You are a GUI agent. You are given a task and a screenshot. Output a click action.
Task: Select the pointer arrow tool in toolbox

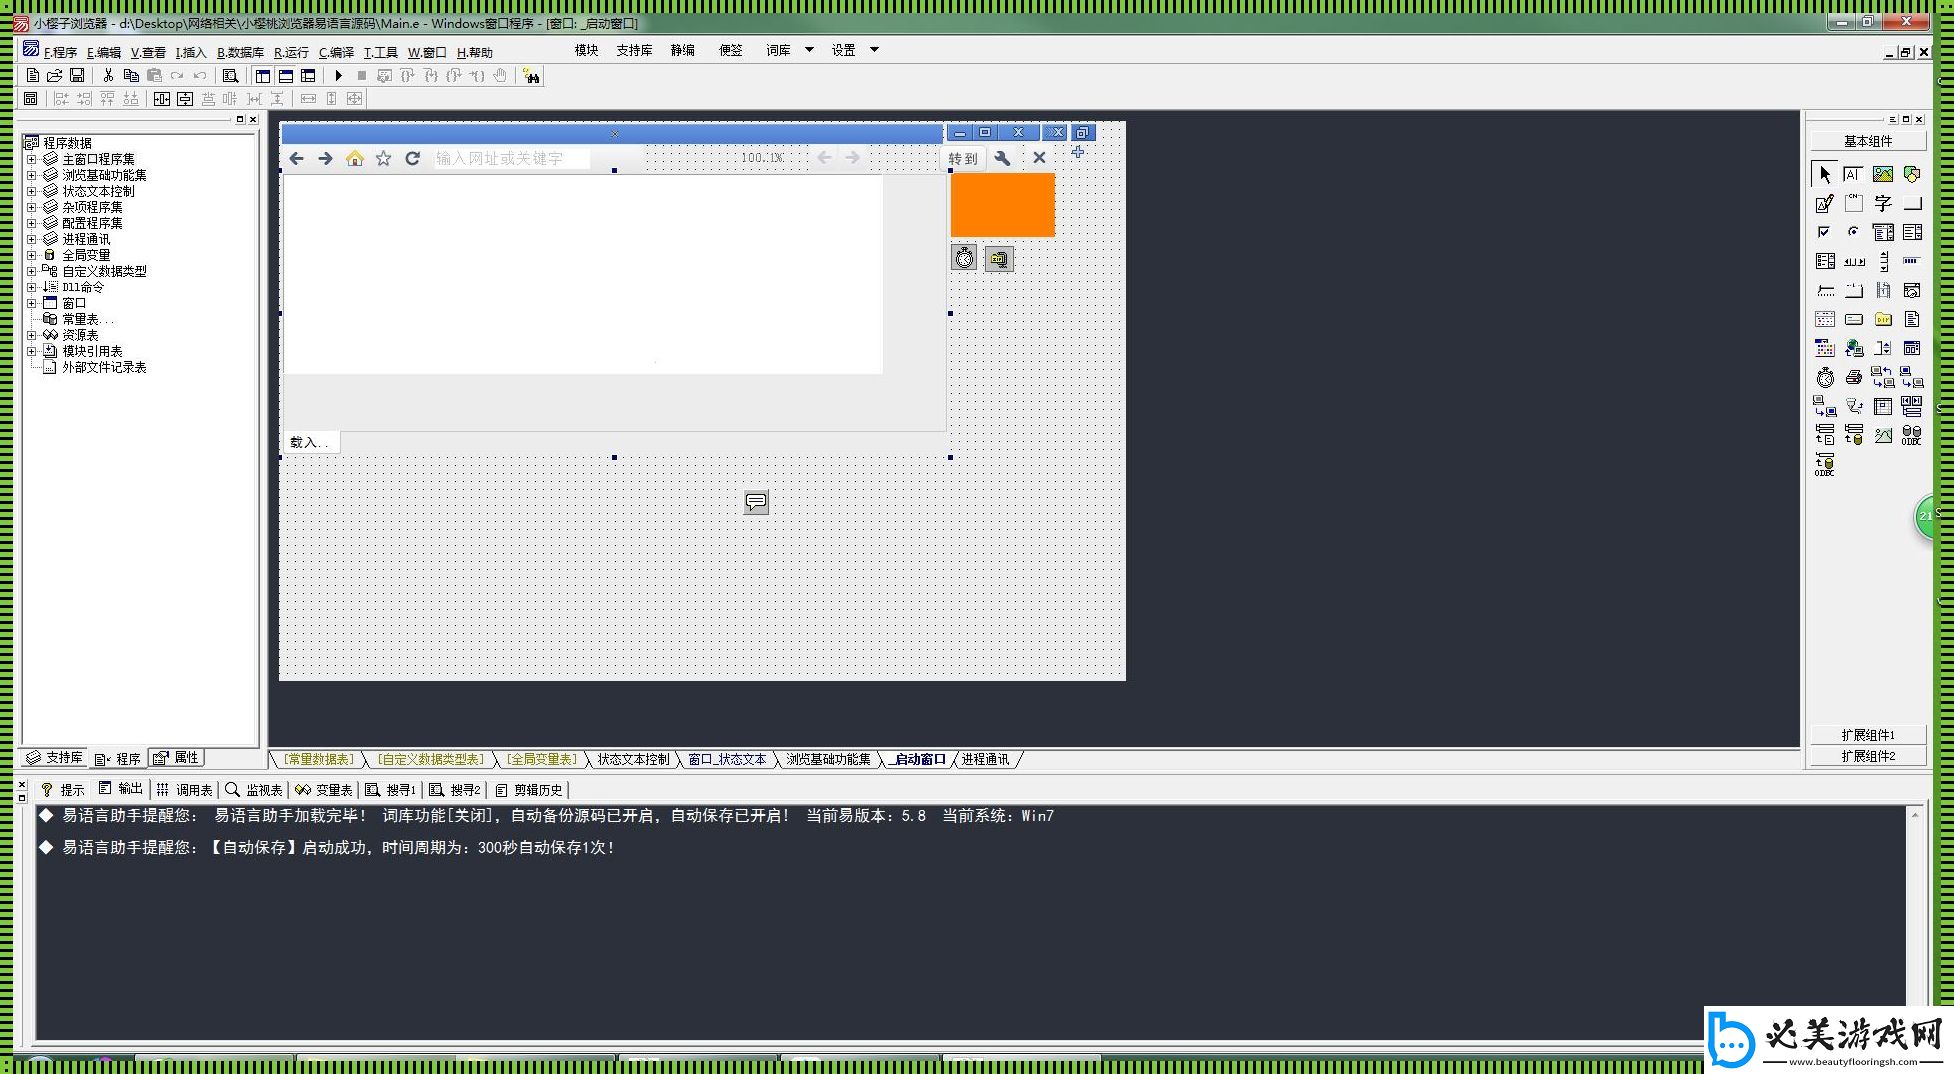tap(1825, 175)
